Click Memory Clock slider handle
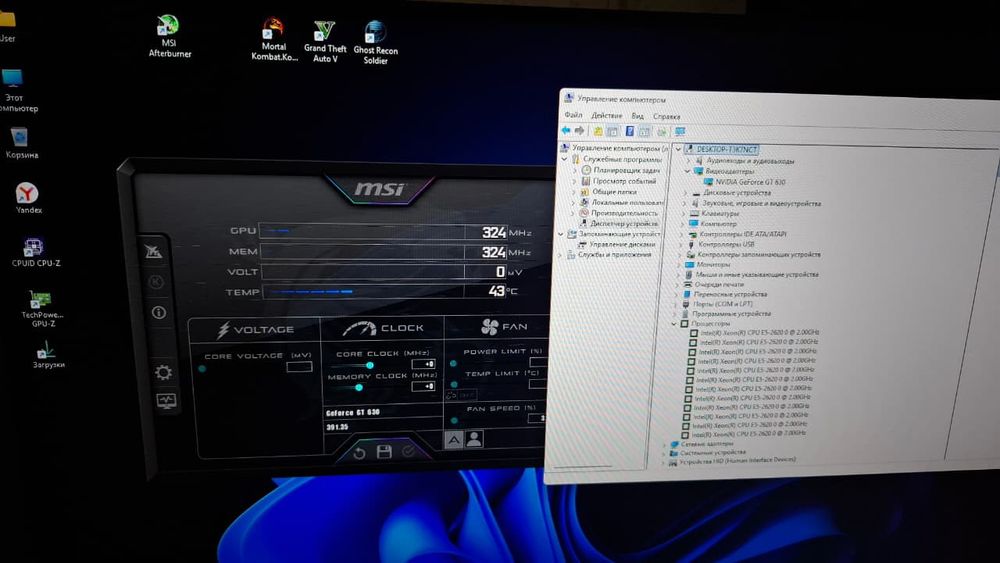 [359, 387]
